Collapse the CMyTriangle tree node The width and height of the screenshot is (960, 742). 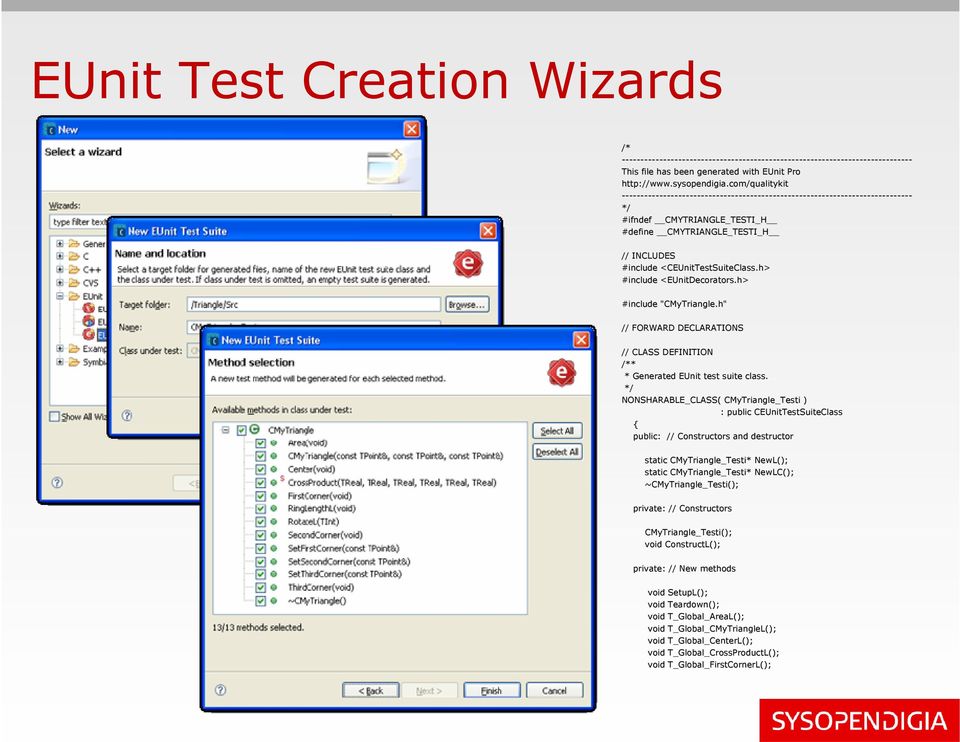point(225,430)
